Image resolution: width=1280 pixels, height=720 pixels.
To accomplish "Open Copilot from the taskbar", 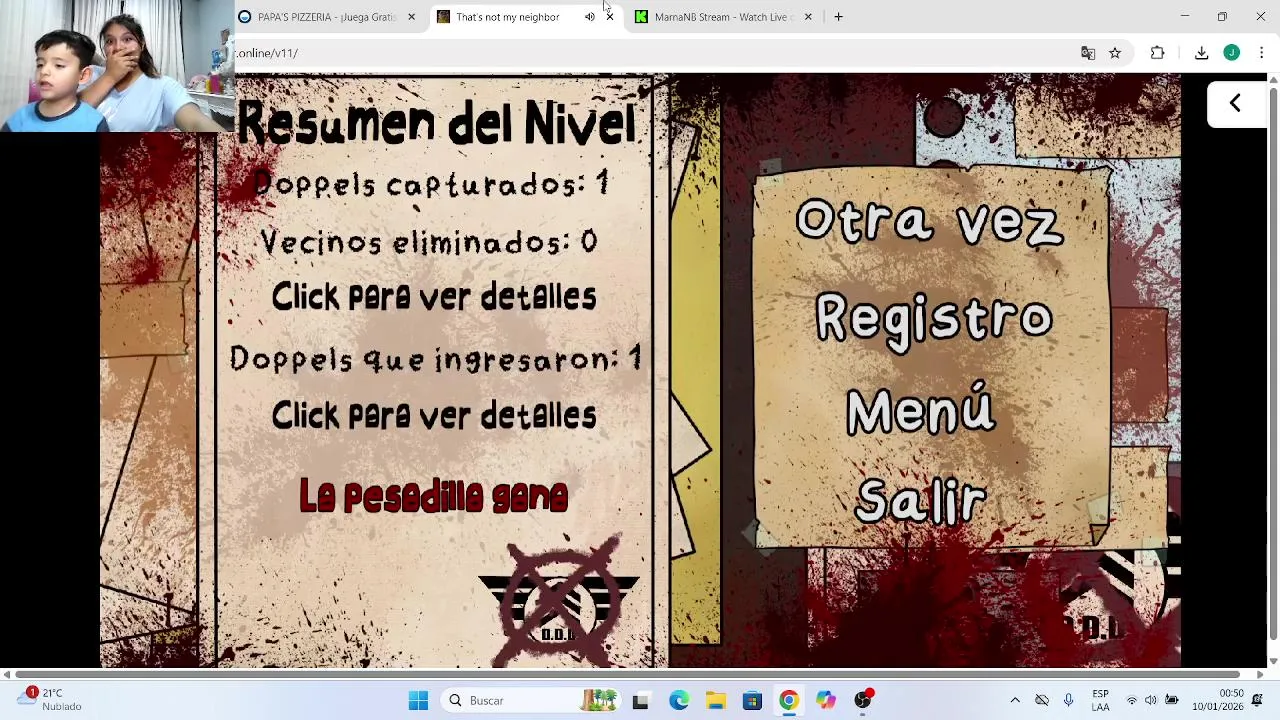I will coord(825,701).
